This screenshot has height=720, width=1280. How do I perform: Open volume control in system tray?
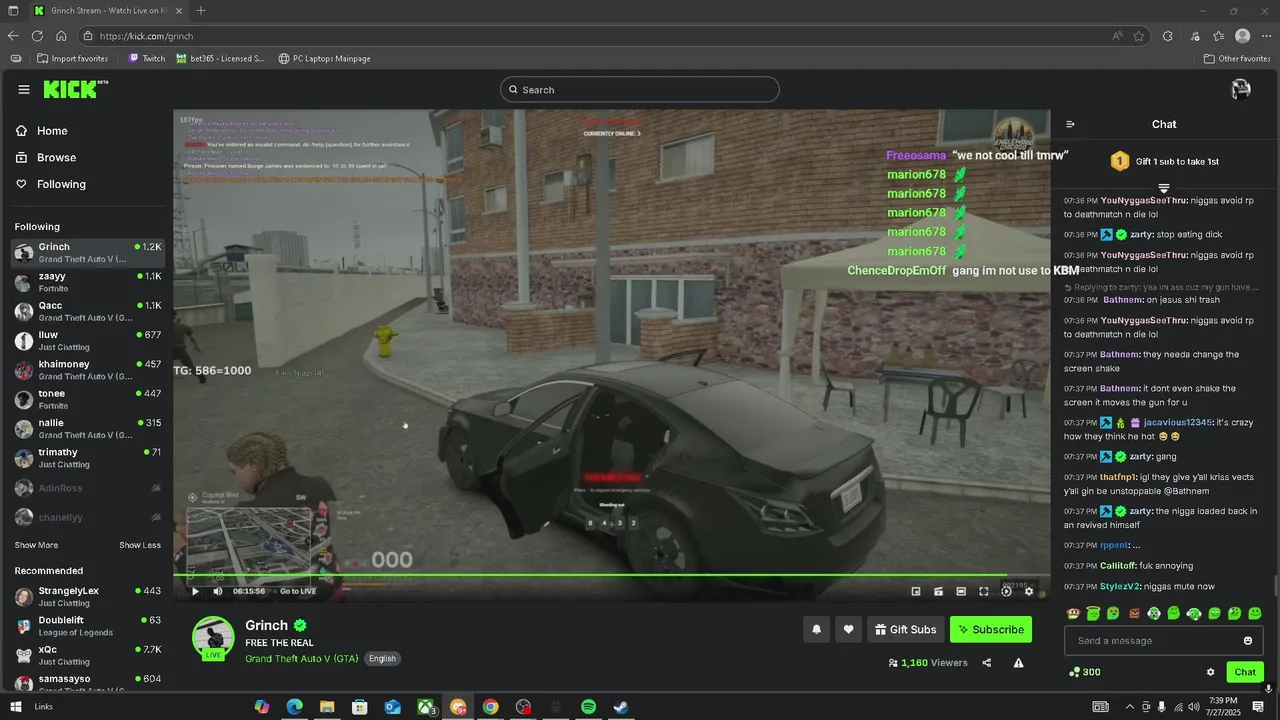pos(1195,707)
